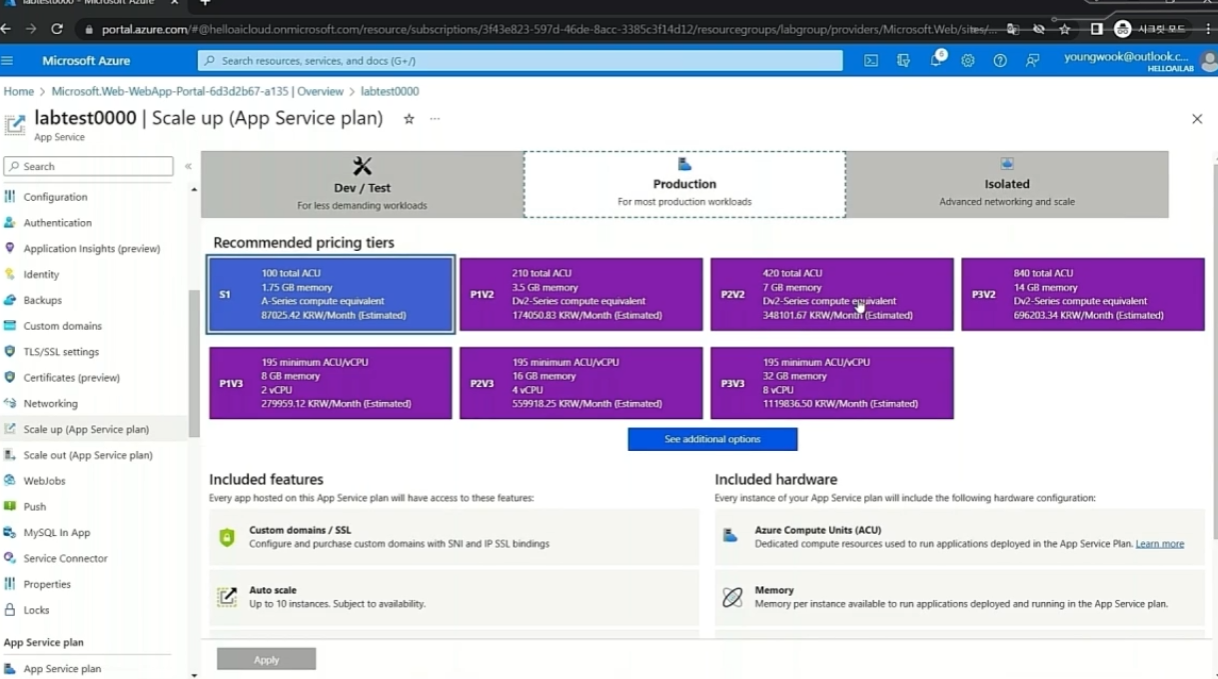This screenshot has width=1218, height=679.
Task: Click the Application Insights bulb icon
Action: (x=10, y=248)
